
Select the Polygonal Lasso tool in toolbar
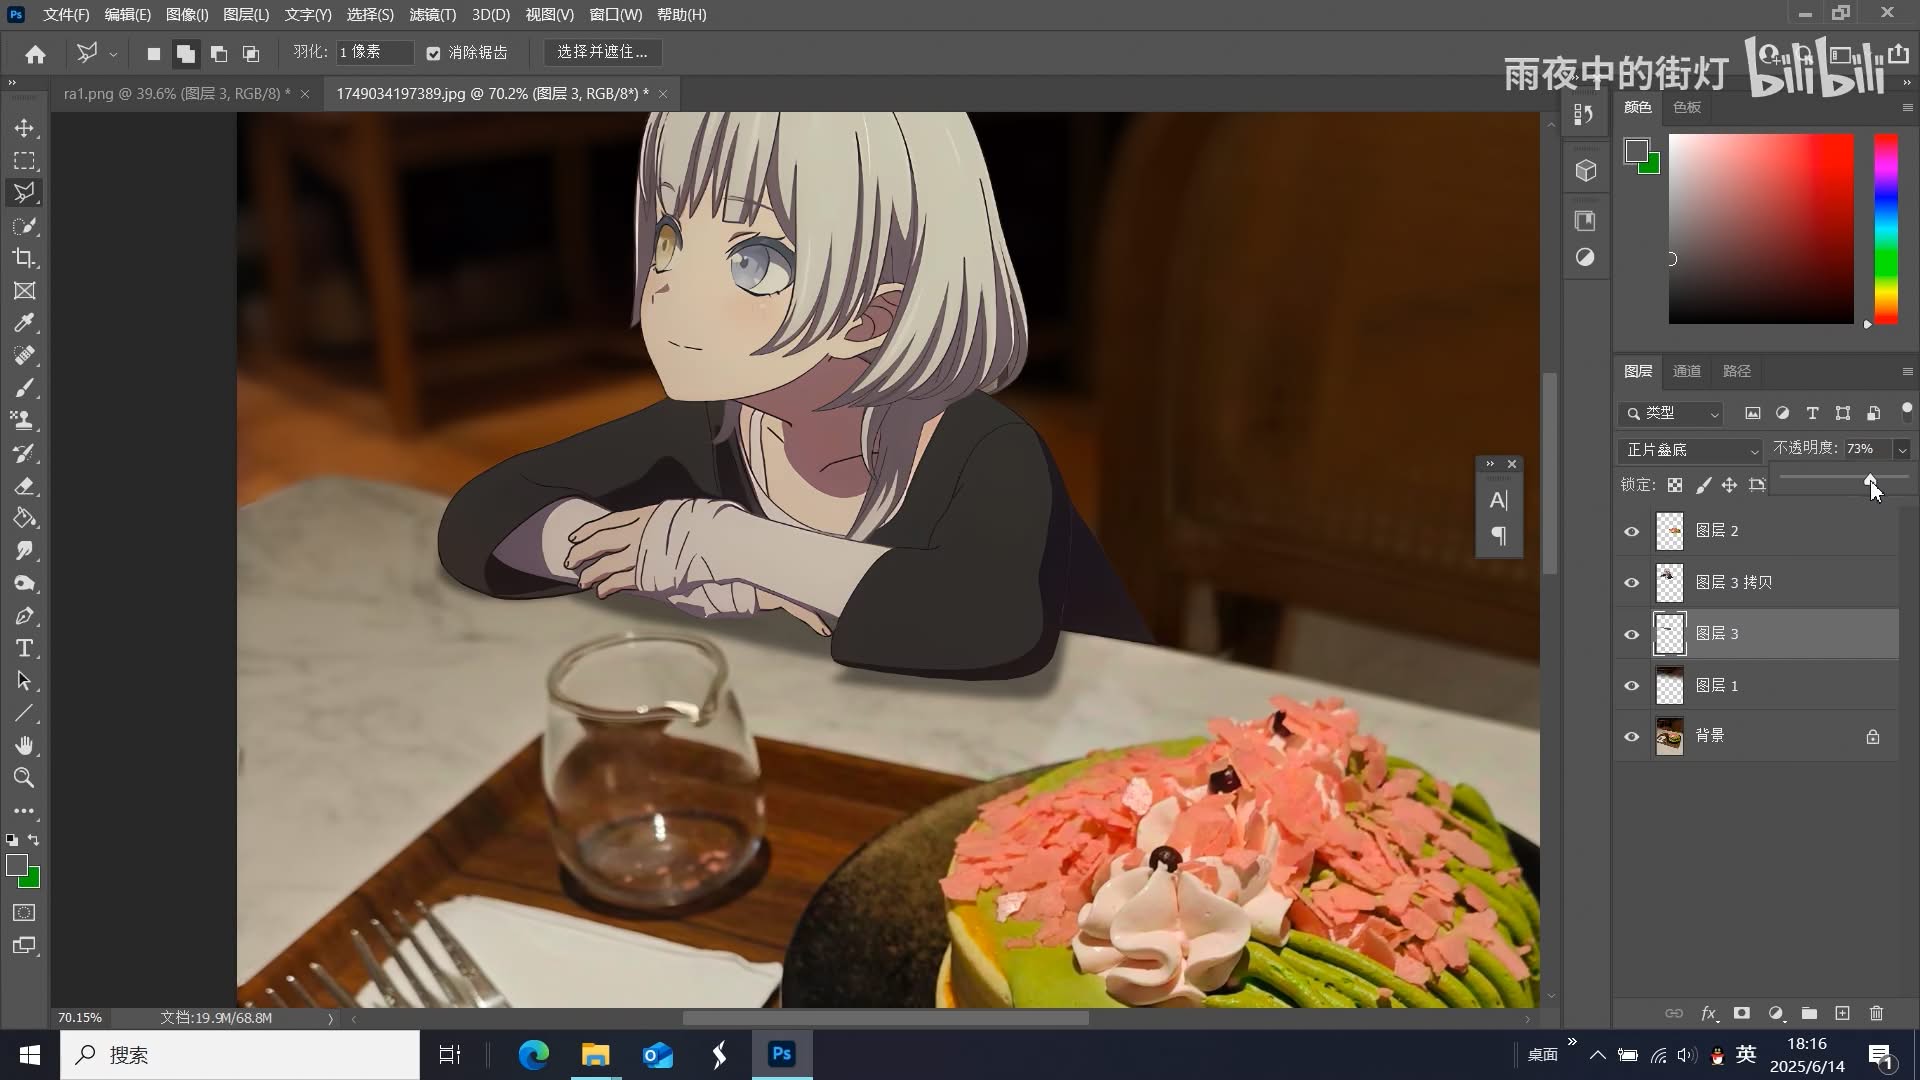pos(24,193)
